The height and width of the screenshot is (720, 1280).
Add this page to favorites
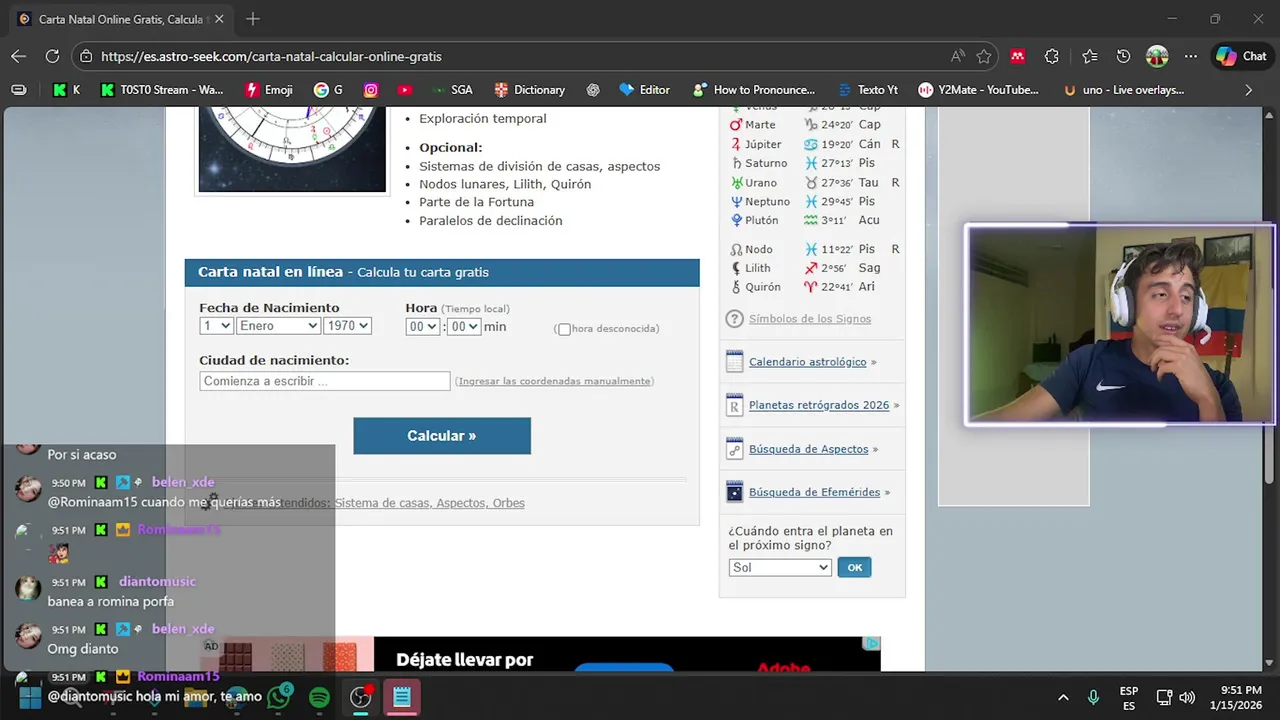pos(984,57)
